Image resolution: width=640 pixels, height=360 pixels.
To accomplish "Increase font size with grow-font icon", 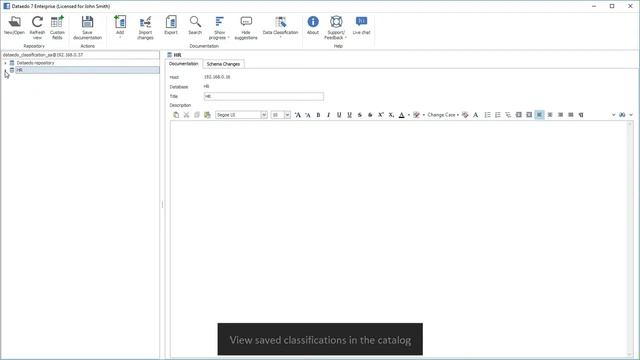I will pyautogui.click(x=298, y=115).
